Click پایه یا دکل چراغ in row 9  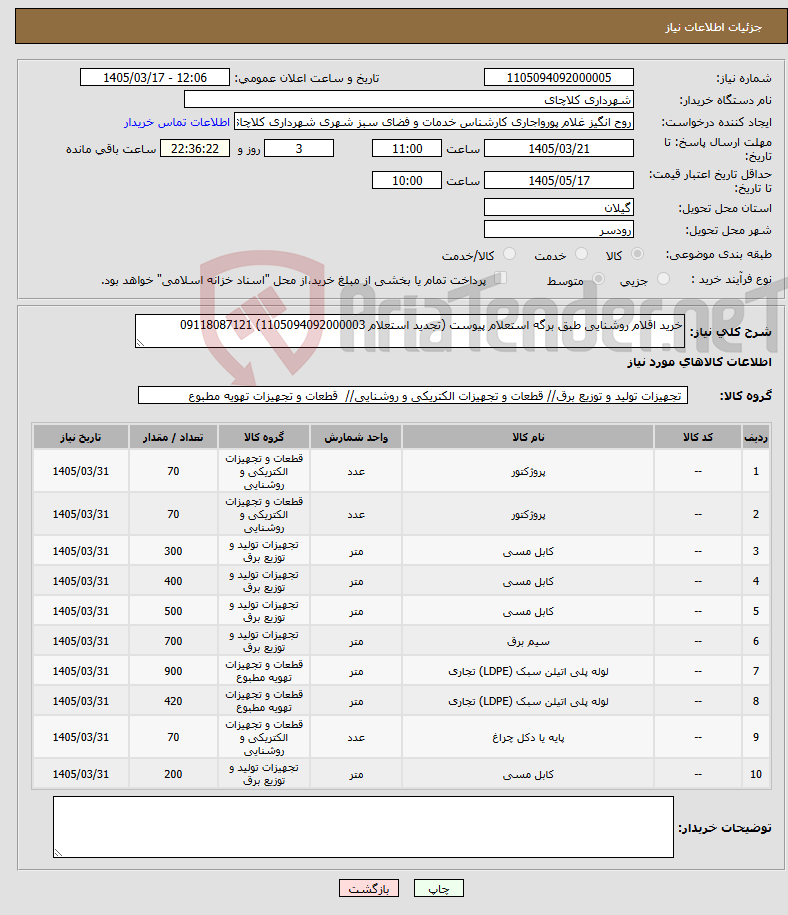[528, 738]
